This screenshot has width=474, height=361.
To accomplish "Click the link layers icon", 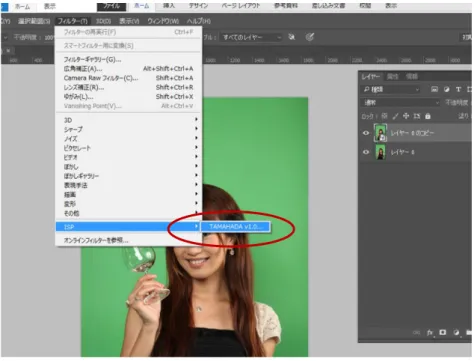I will pos(416,333).
